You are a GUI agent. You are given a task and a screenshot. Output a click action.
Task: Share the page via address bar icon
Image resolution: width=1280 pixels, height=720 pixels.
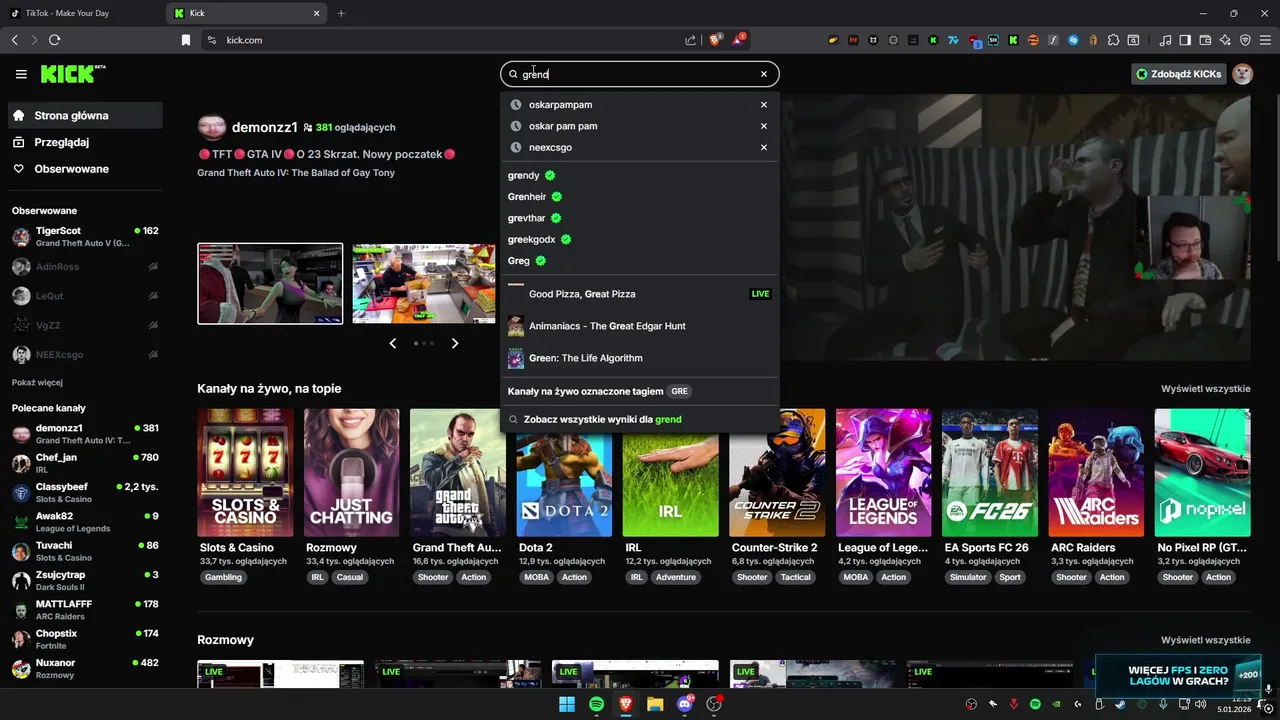pyautogui.click(x=690, y=40)
